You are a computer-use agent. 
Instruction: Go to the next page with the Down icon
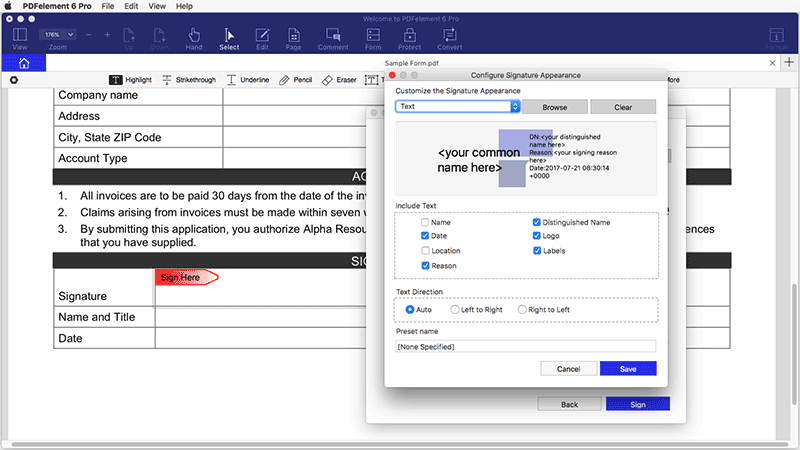160,39
